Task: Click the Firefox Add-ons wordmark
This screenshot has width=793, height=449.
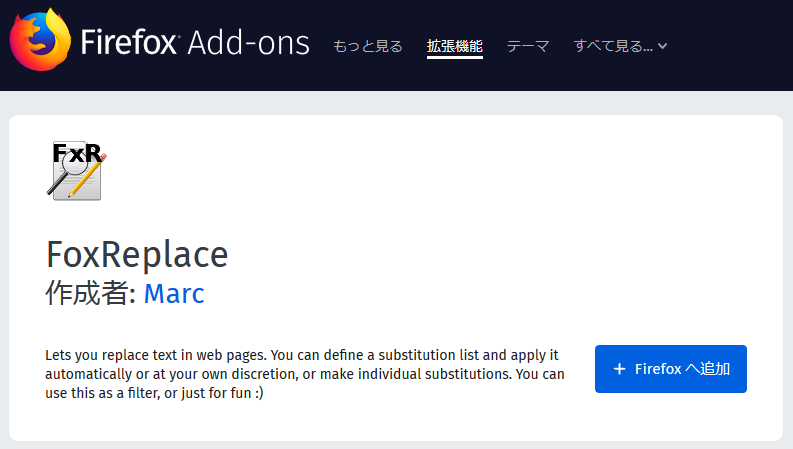Action: [195, 43]
